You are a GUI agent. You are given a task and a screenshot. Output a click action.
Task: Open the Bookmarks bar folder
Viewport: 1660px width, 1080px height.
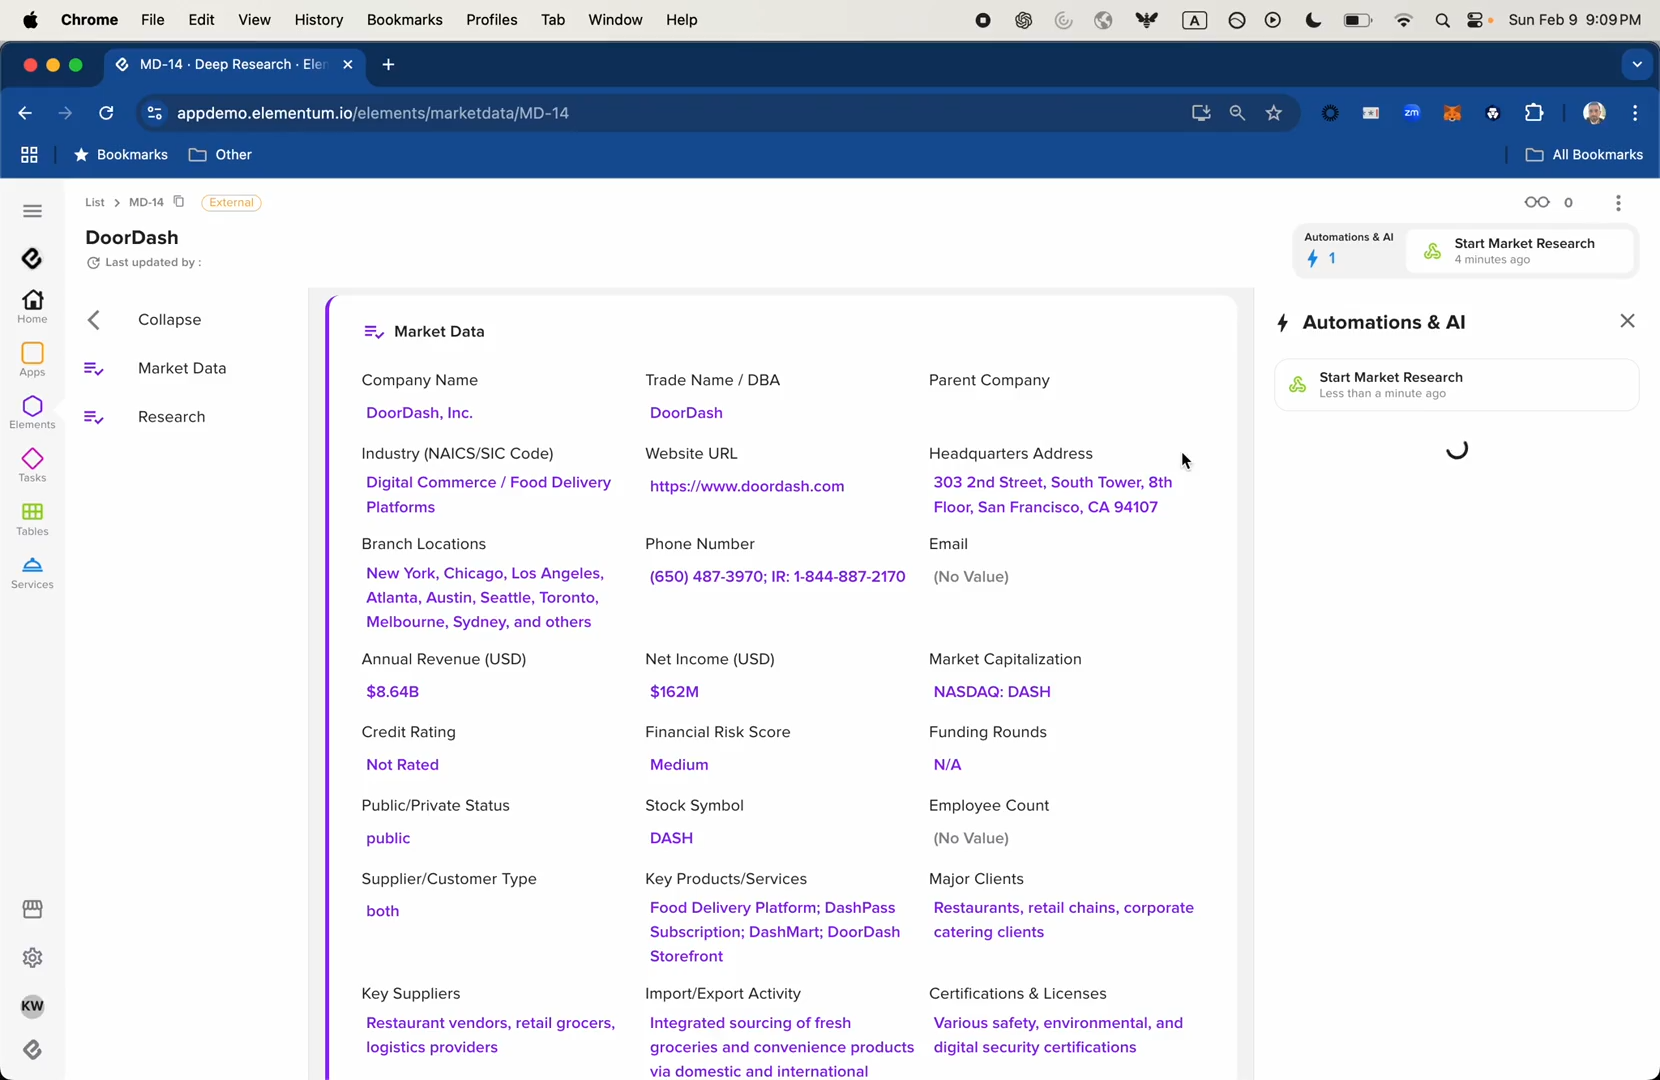point(120,155)
